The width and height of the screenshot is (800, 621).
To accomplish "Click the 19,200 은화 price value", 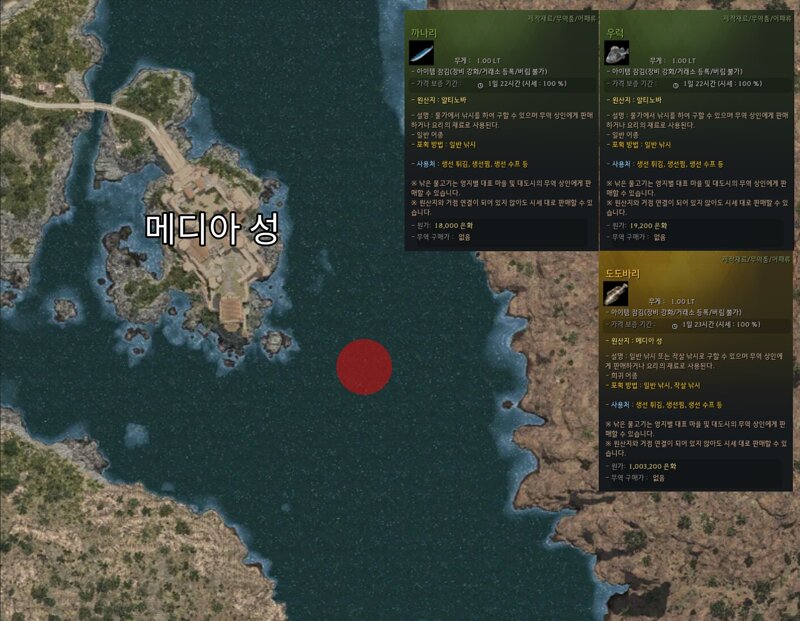I will (648, 225).
